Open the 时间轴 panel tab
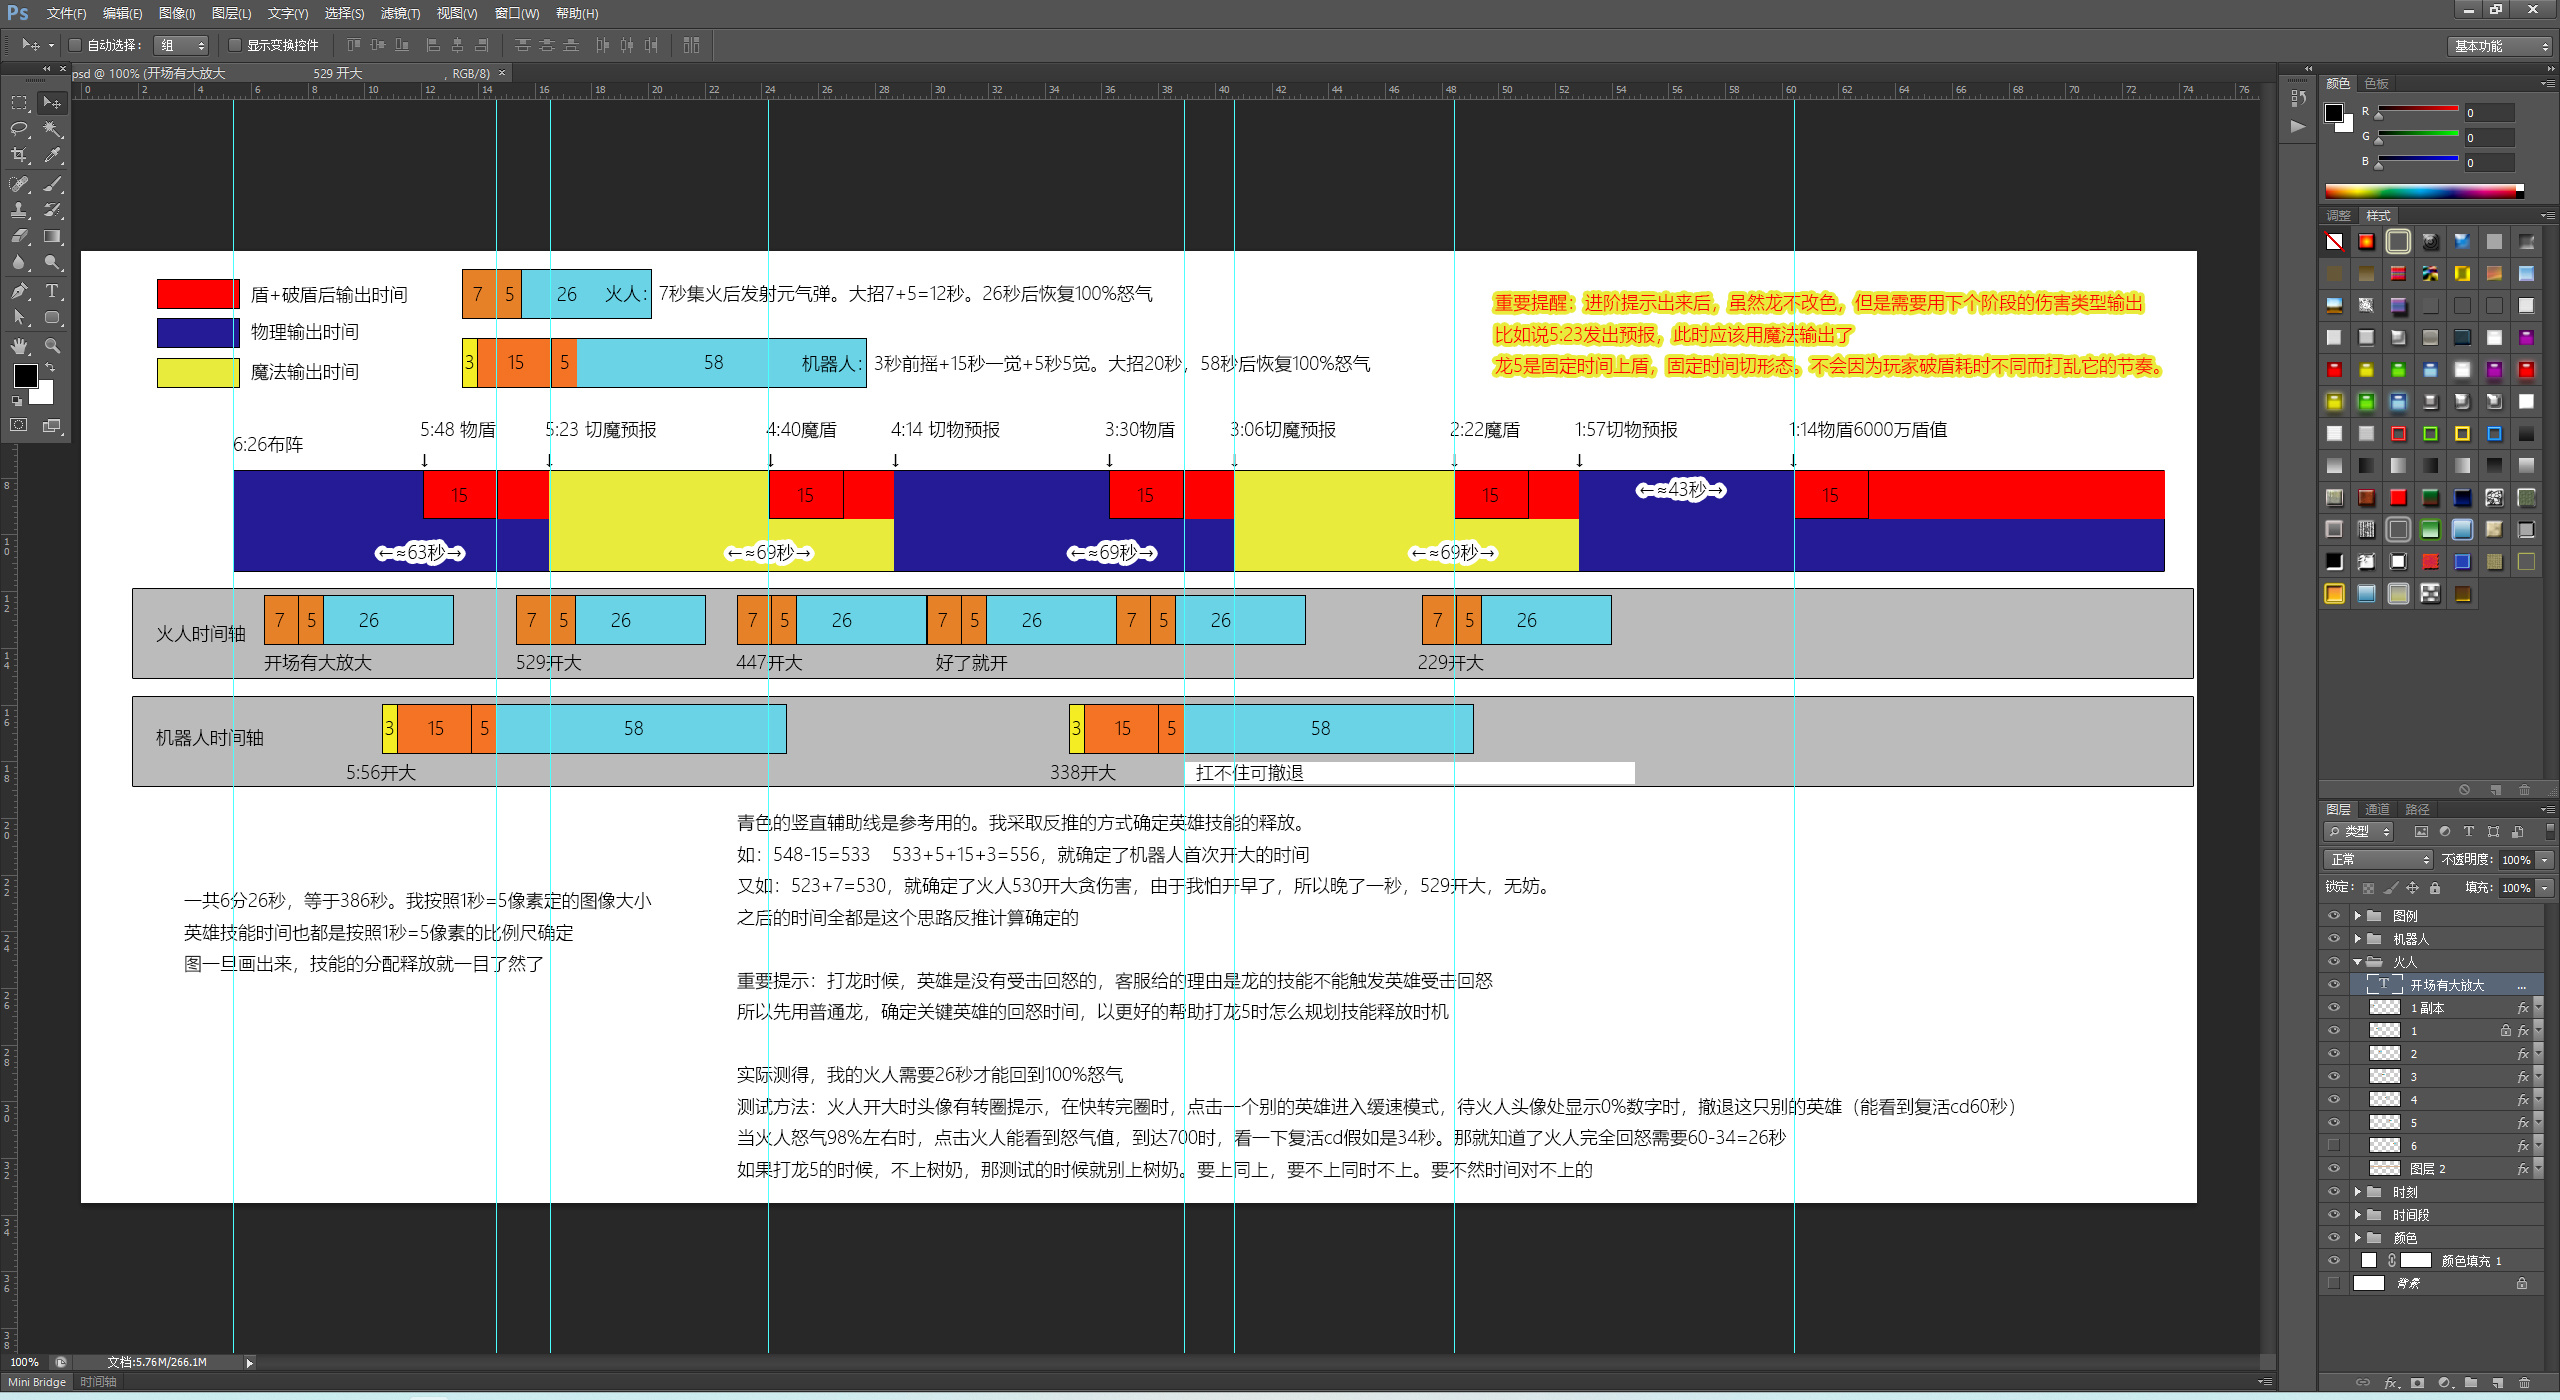This screenshot has width=2560, height=1400. 98,1382
